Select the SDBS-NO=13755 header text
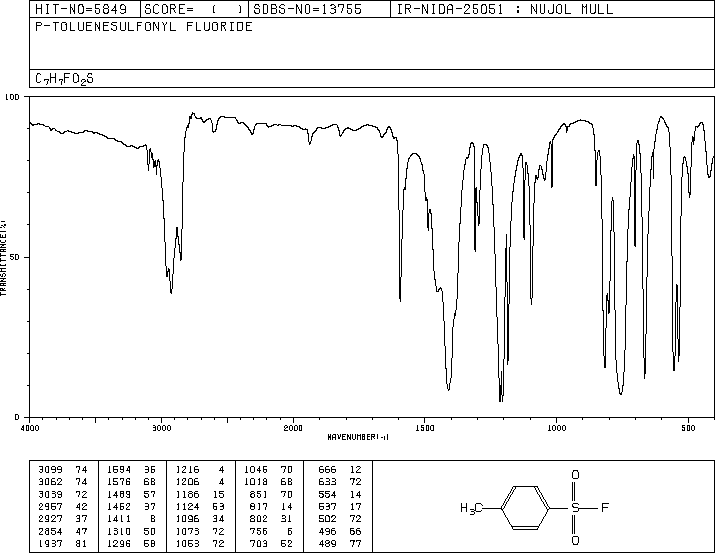This screenshot has width=715, height=553. pos(307,9)
